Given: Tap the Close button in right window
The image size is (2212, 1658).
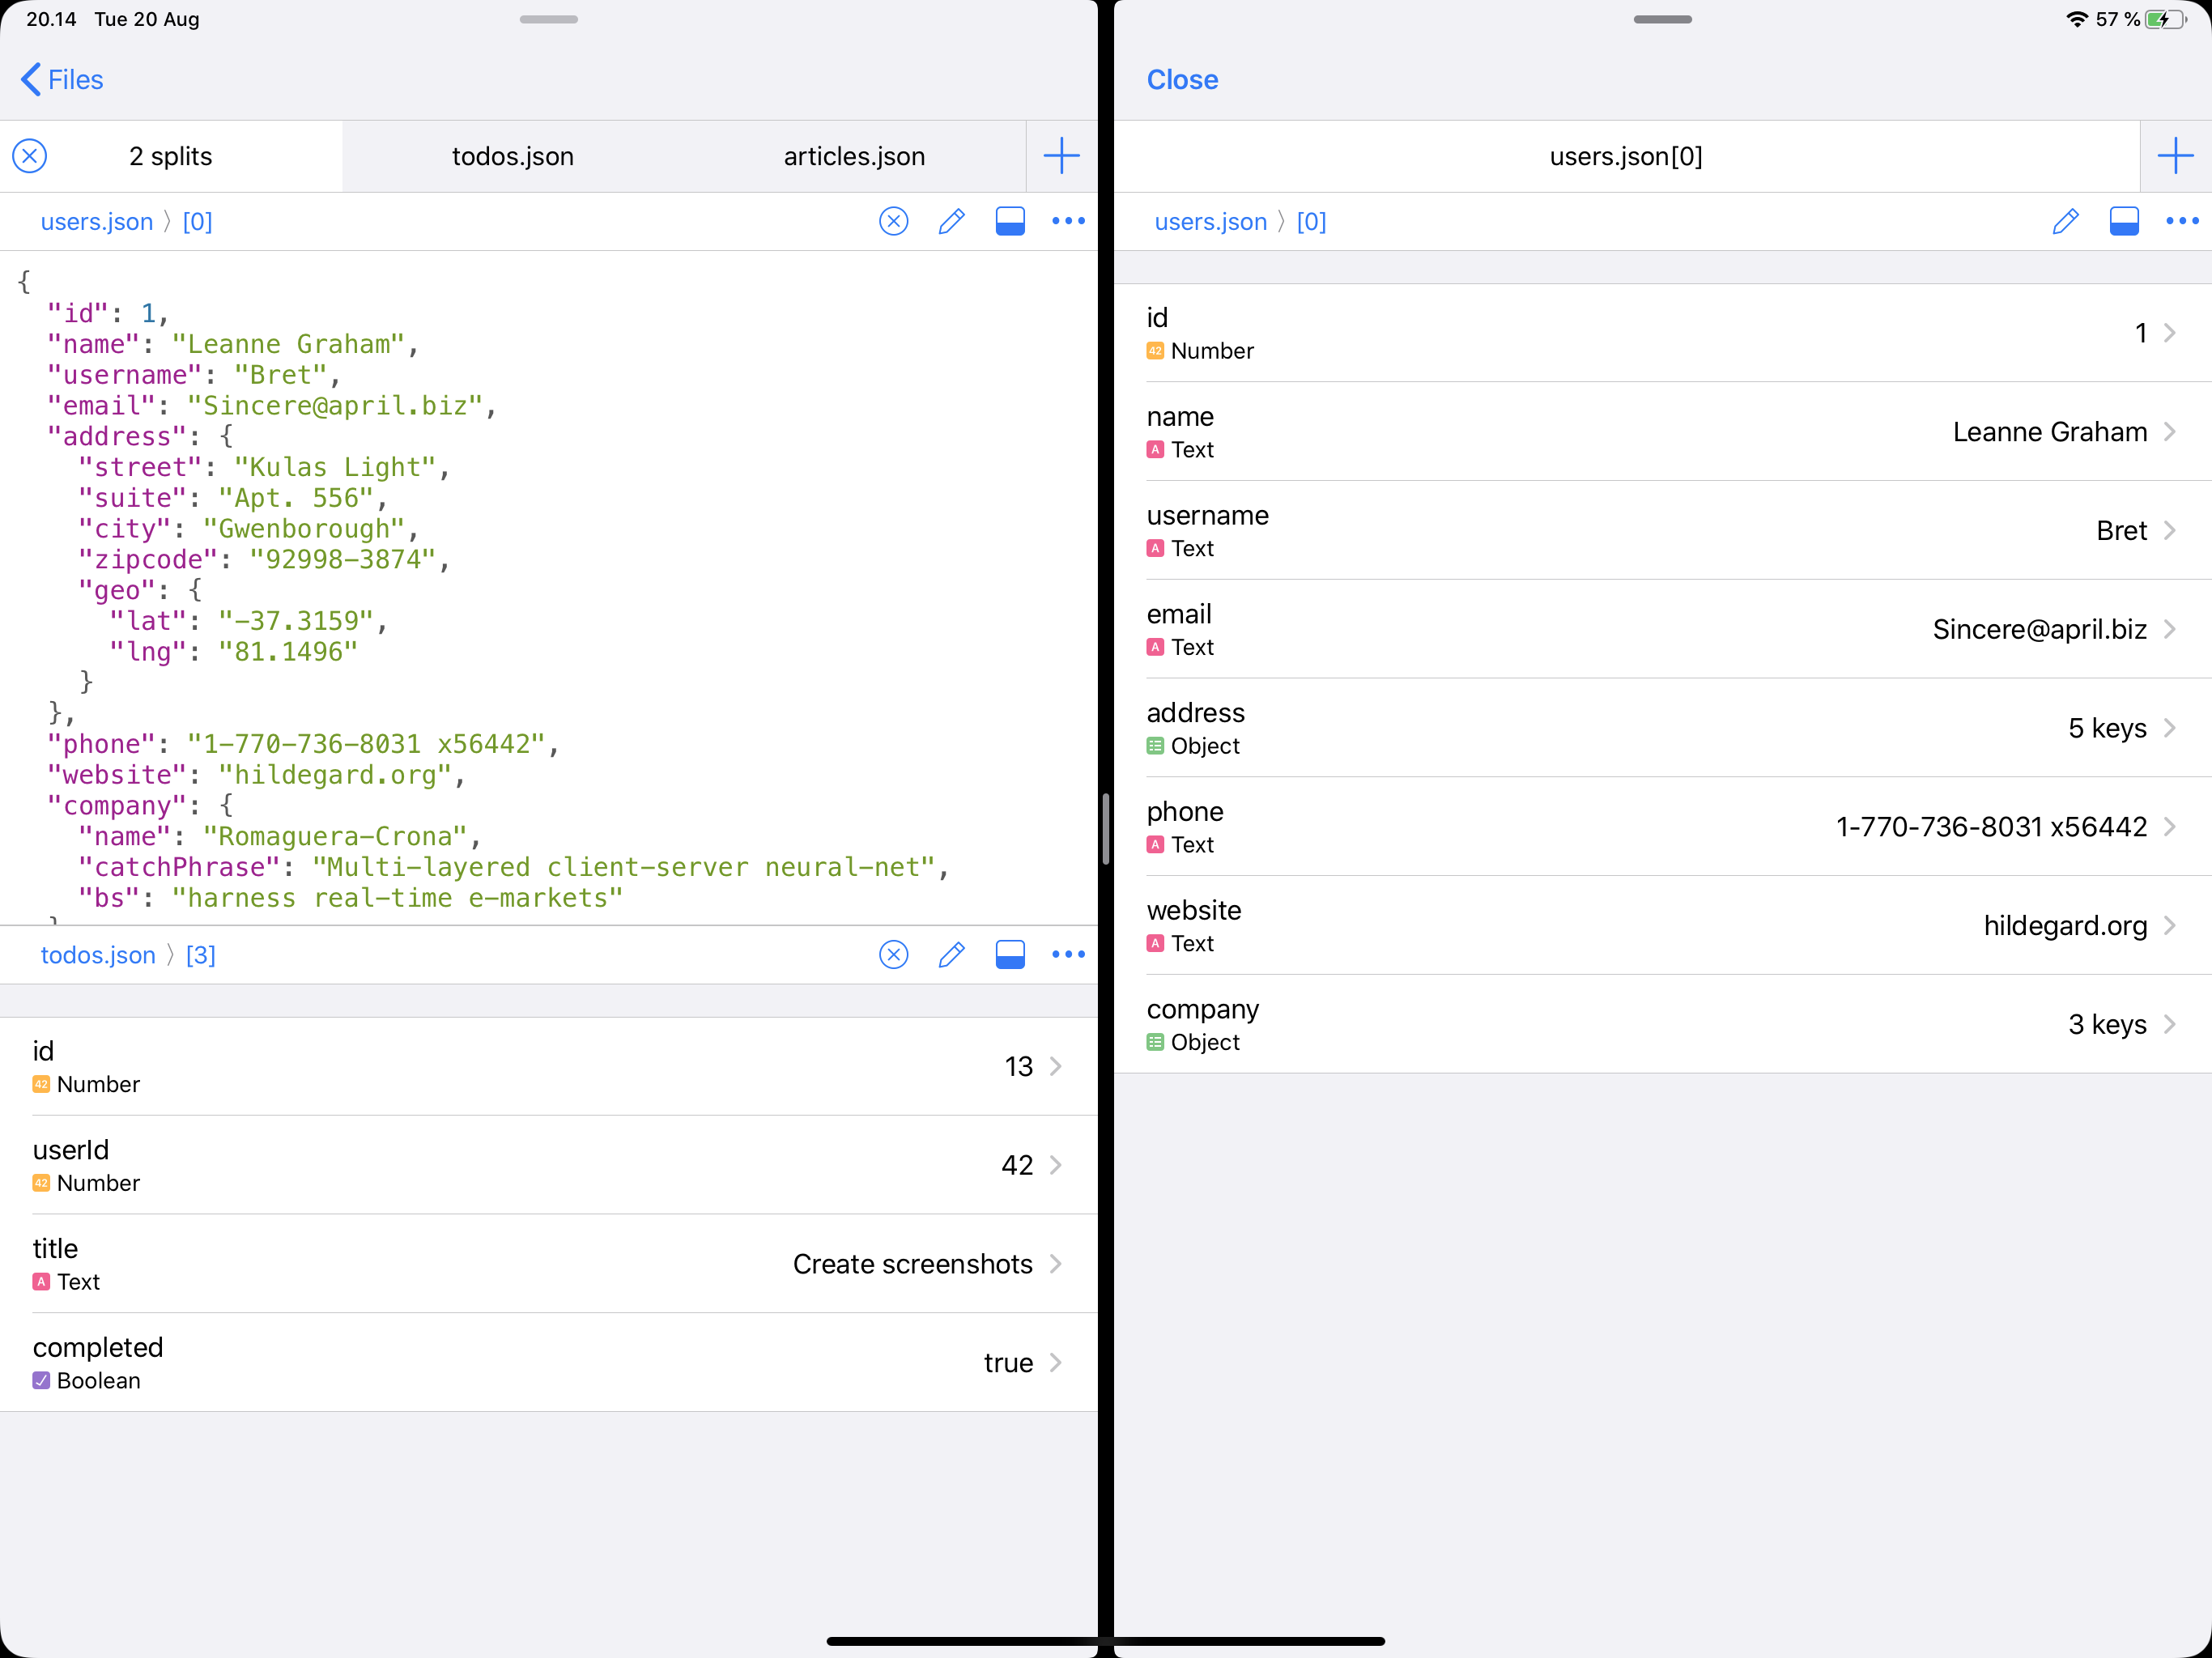Looking at the screenshot, I should point(1182,80).
